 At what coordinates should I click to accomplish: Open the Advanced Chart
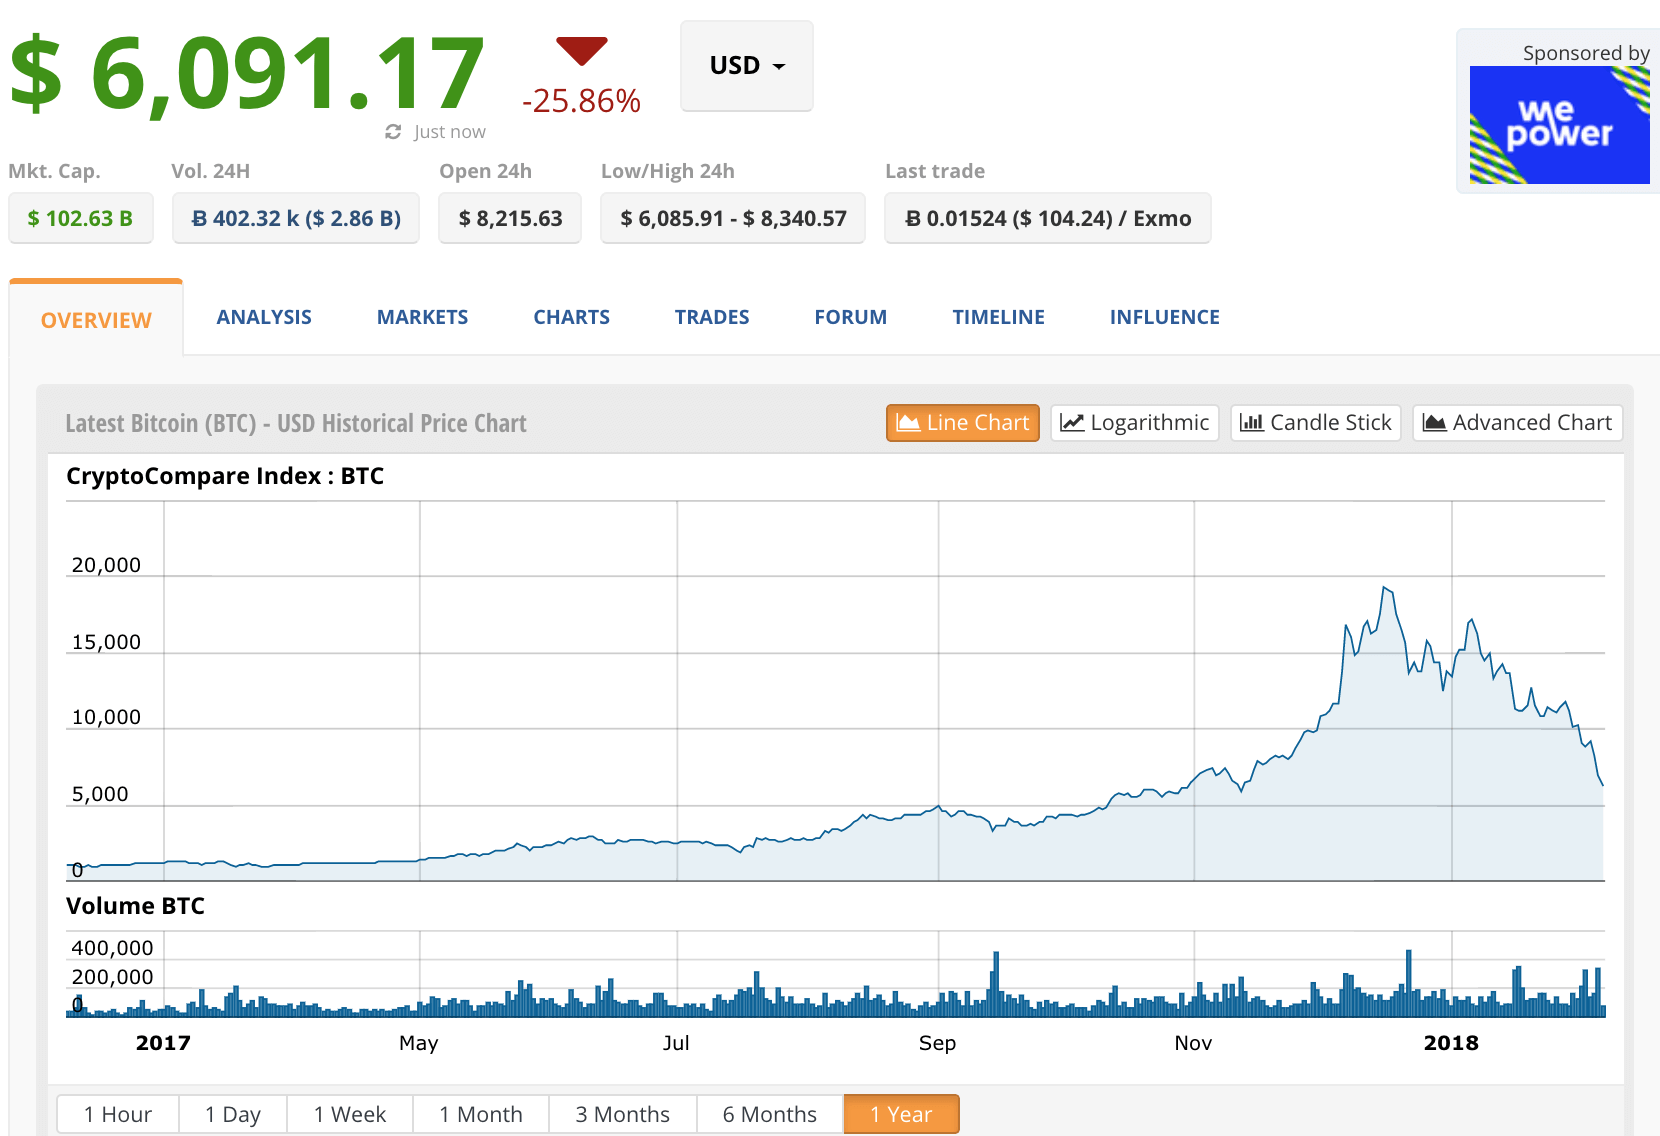point(1516,423)
